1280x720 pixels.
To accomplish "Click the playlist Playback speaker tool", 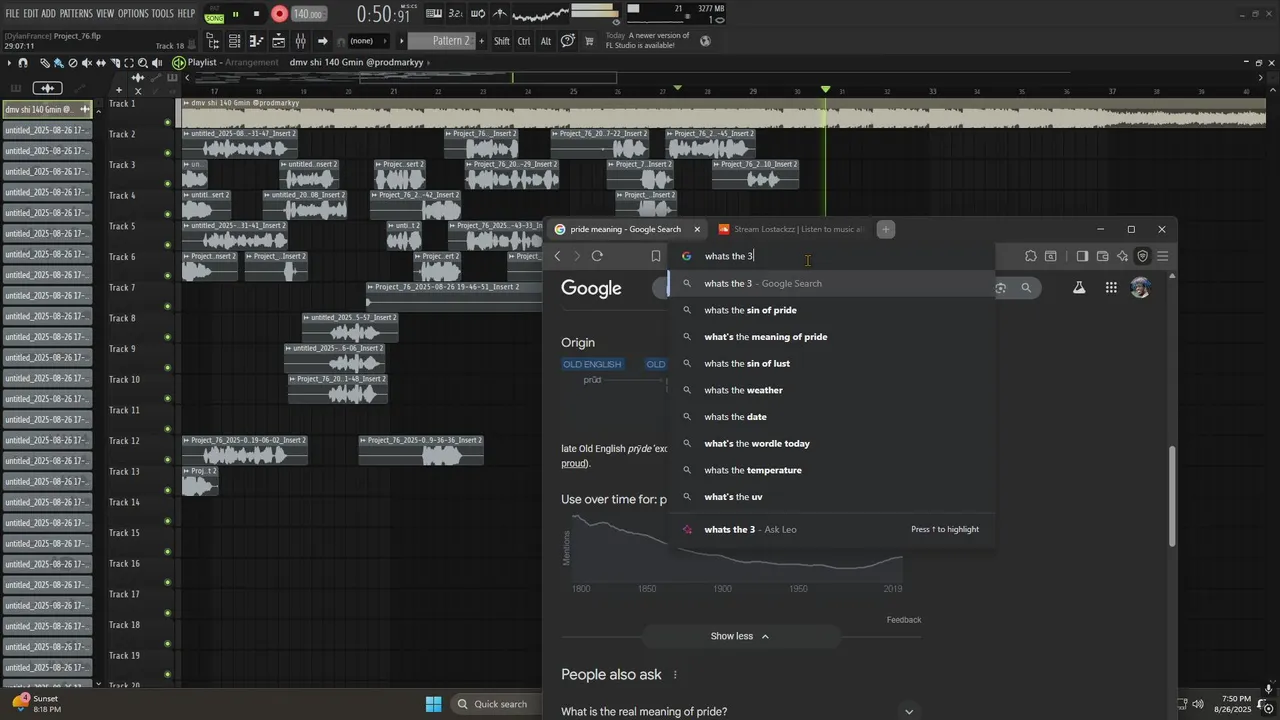I will (x=157, y=63).
